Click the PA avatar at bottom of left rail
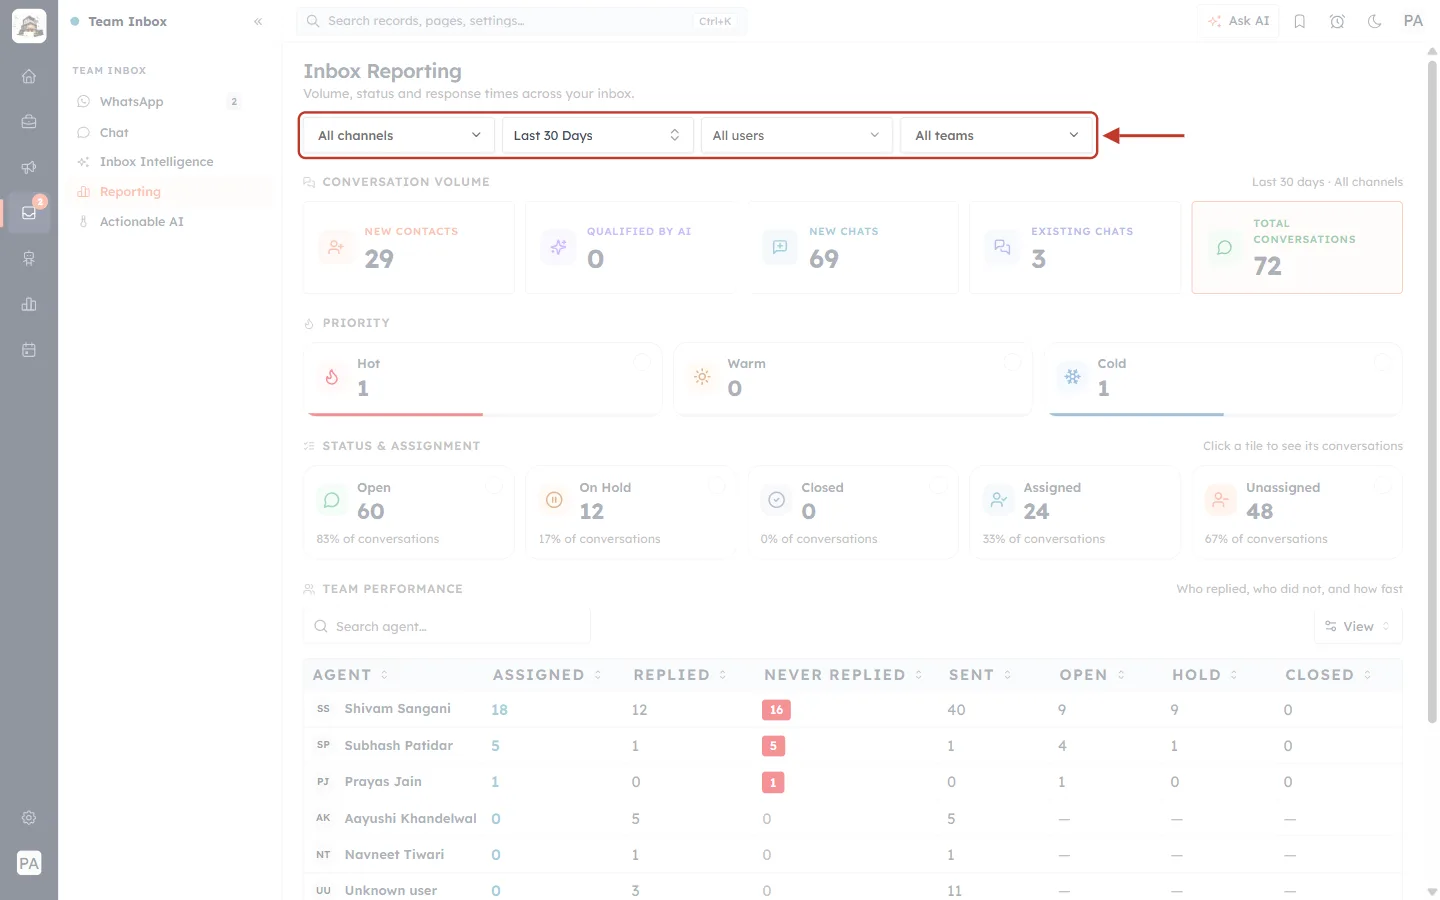This screenshot has width=1440, height=900. [x=29, y=863]
